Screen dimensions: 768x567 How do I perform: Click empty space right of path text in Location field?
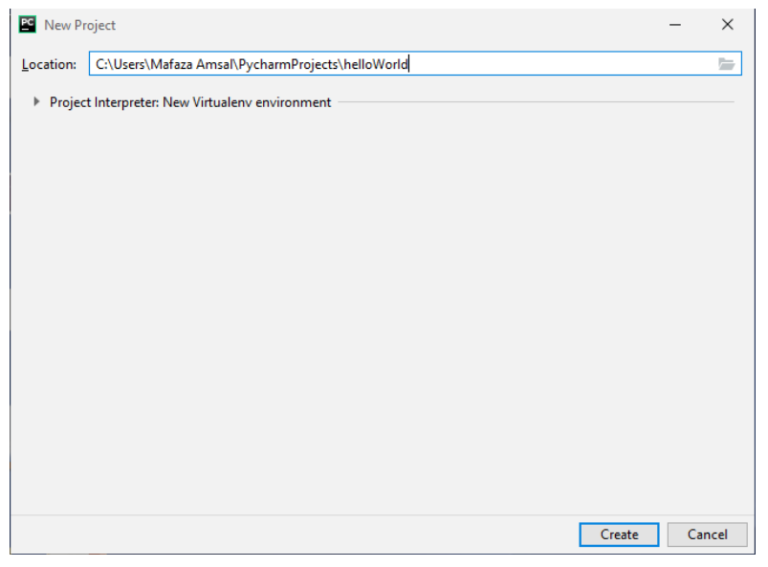pos(563,64)
